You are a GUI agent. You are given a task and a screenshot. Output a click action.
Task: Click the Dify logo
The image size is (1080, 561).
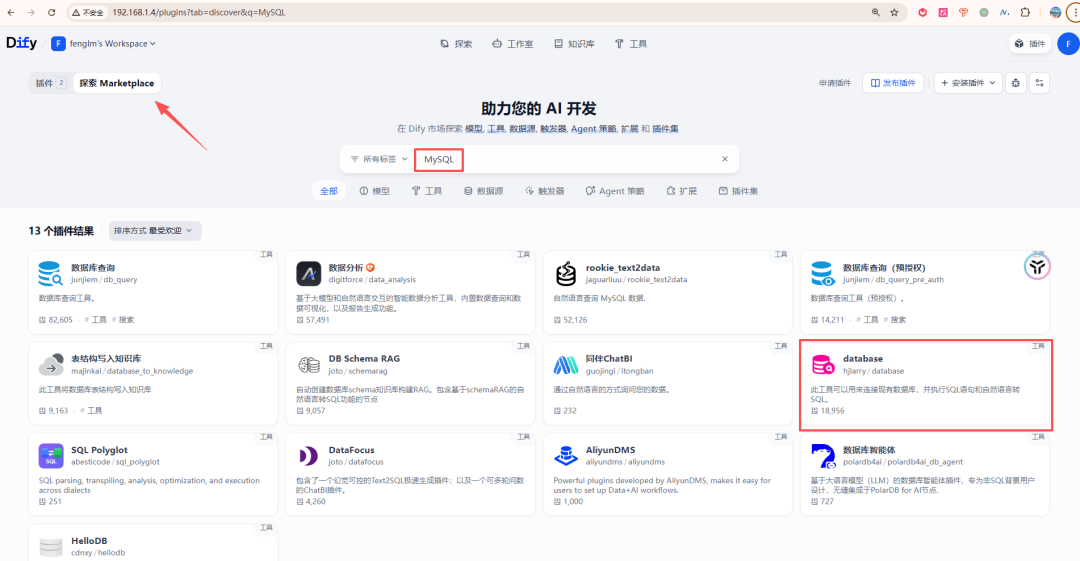[21, 43]
